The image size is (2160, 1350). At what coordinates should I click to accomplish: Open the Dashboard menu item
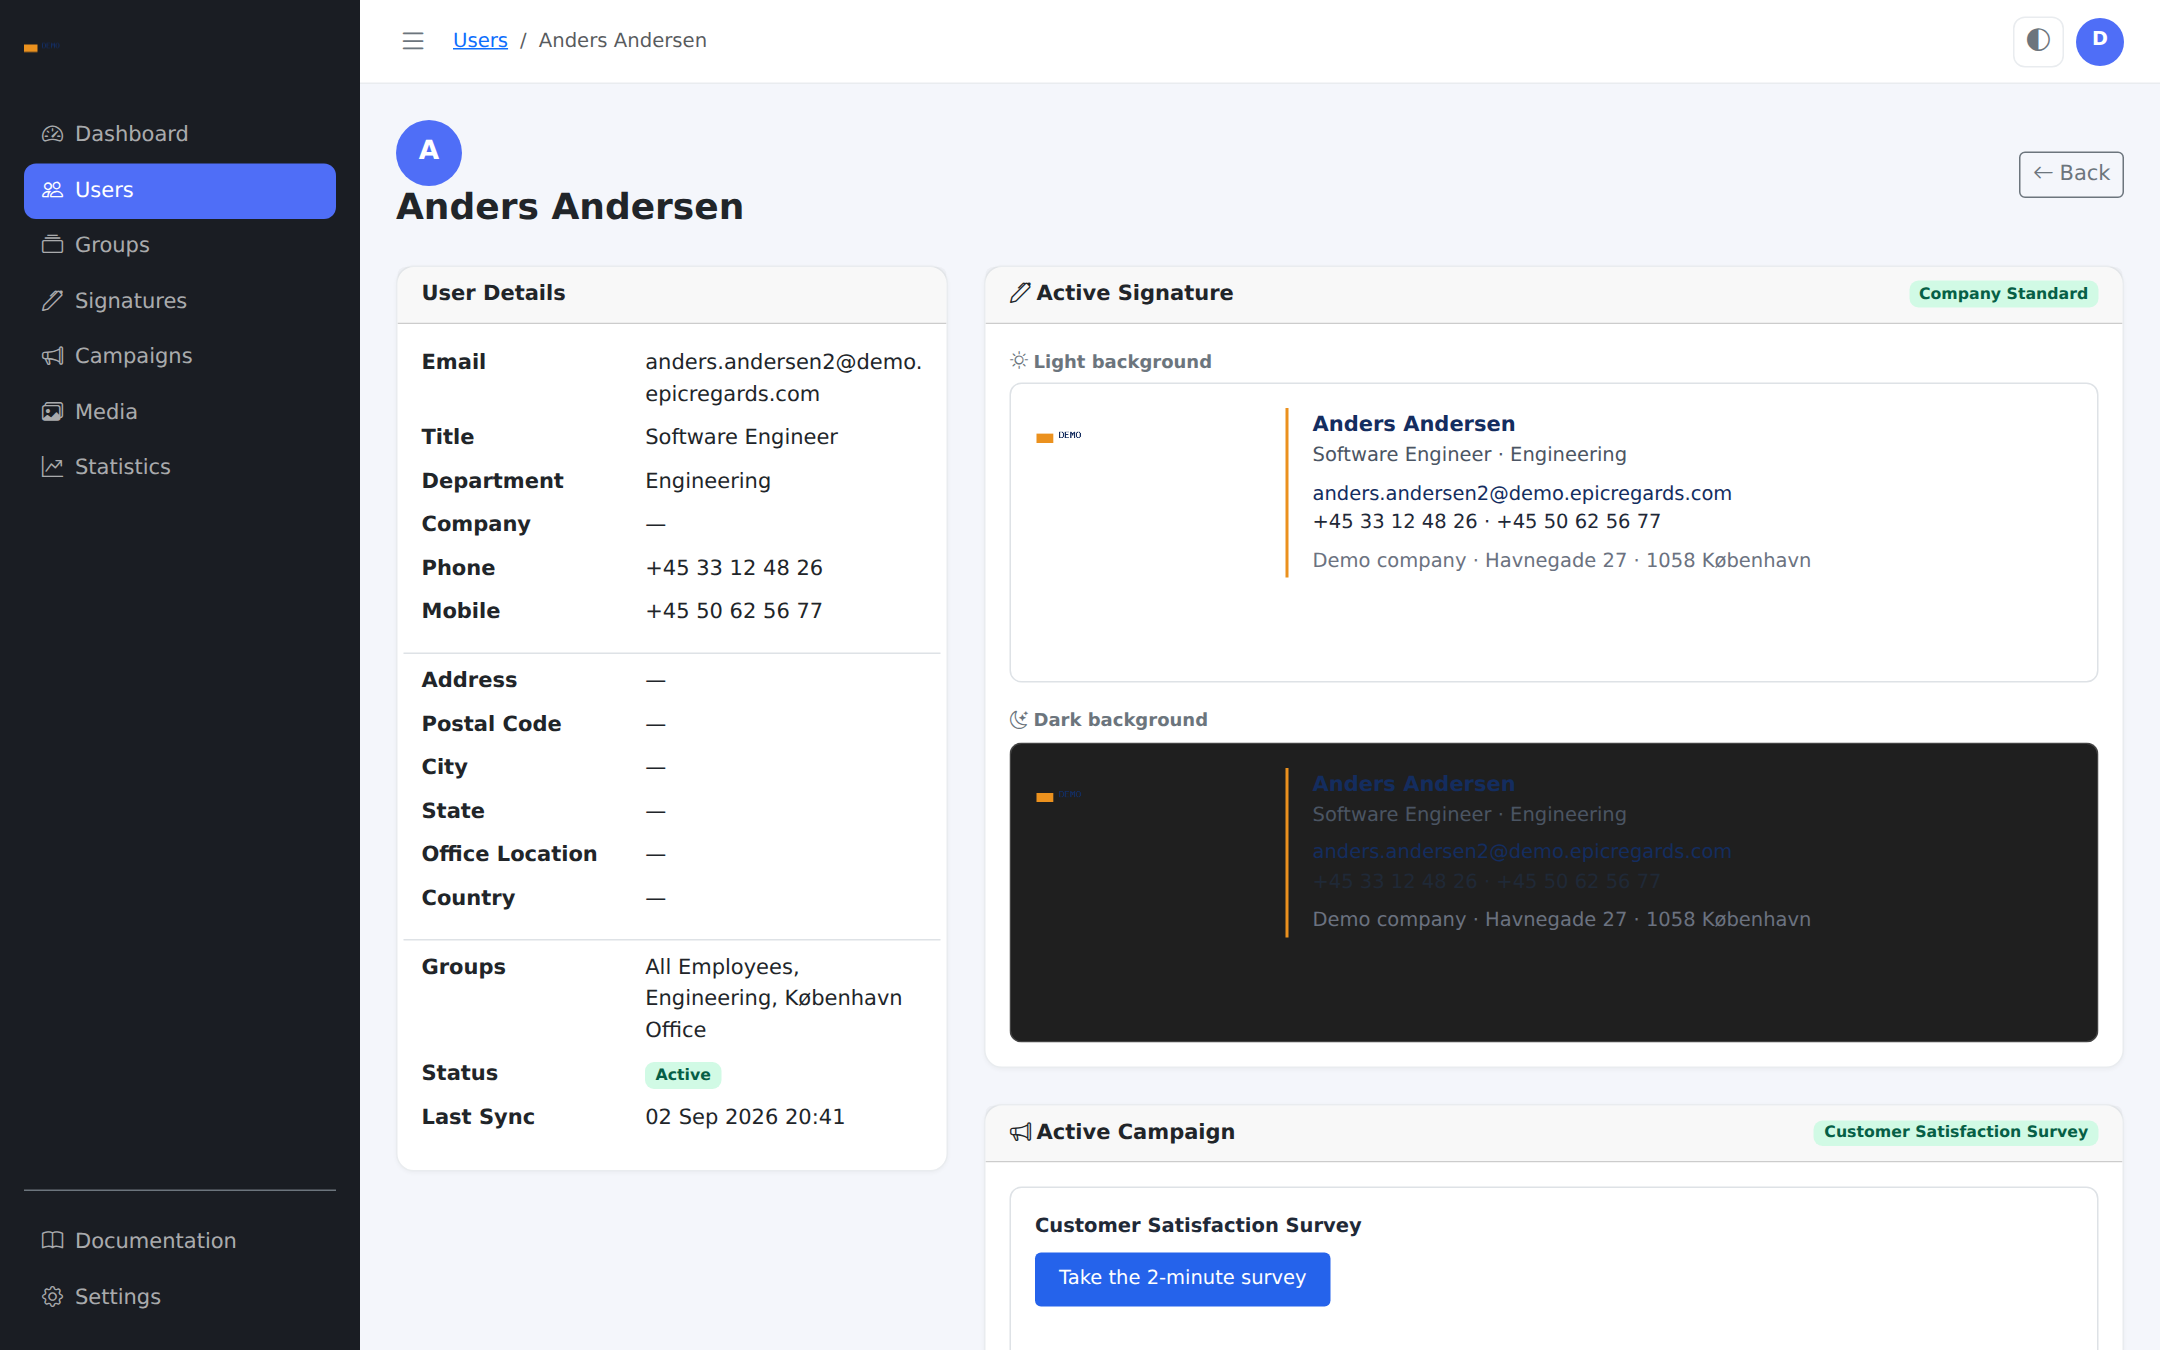180,134
